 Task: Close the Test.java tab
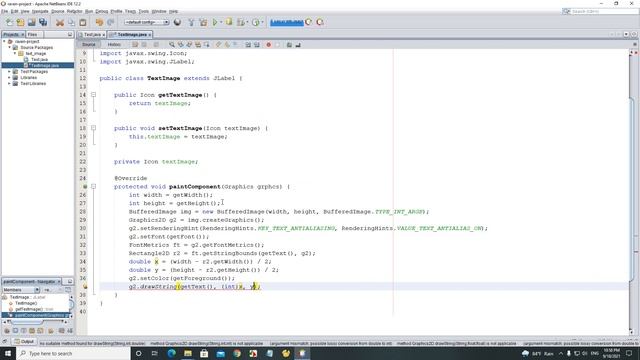click(104, 35)
